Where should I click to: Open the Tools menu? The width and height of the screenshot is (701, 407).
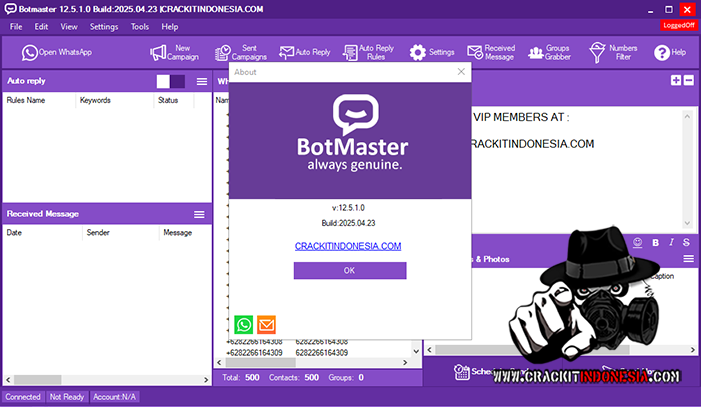click(140, 26)
